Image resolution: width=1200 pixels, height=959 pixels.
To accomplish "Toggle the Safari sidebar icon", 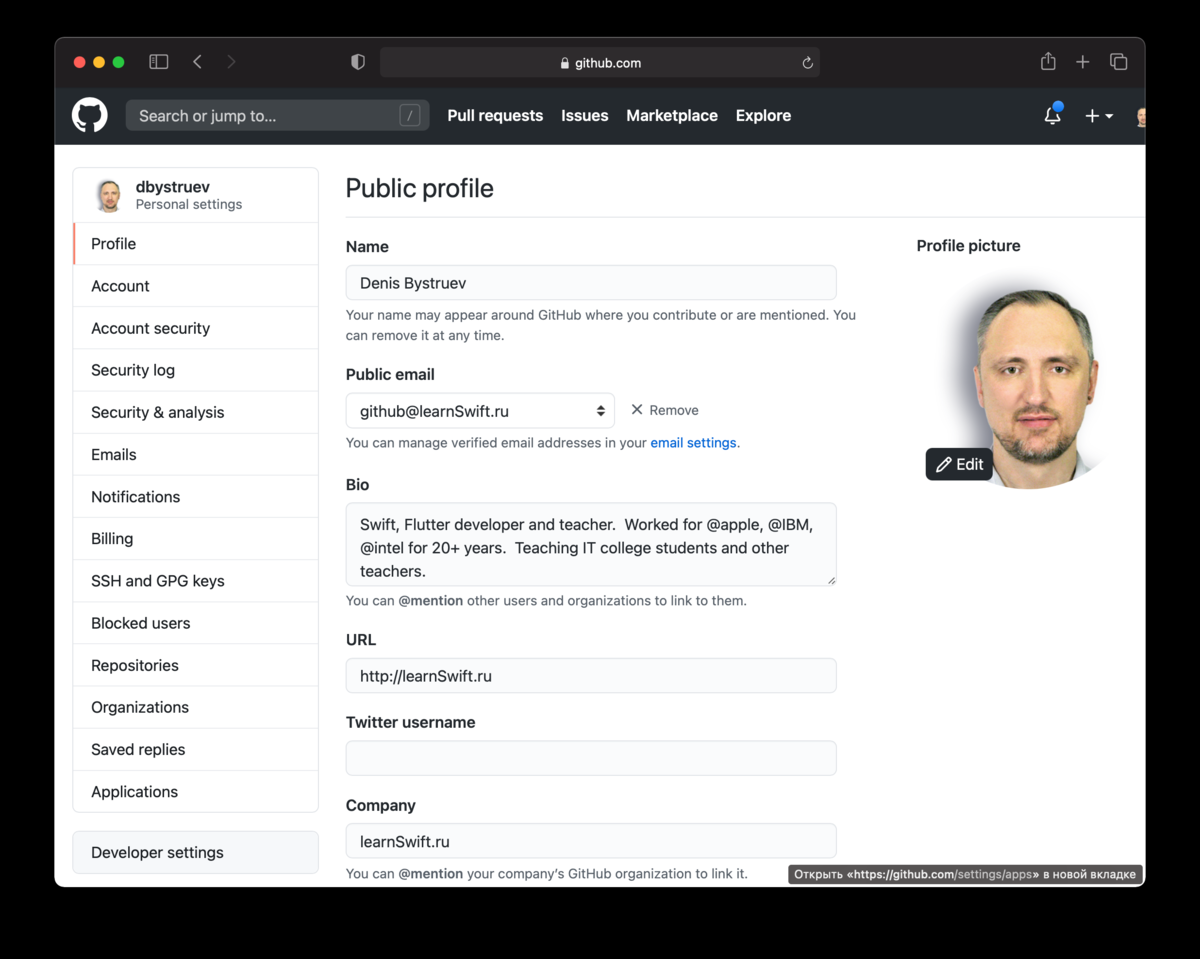I will (x=159, y=62).
